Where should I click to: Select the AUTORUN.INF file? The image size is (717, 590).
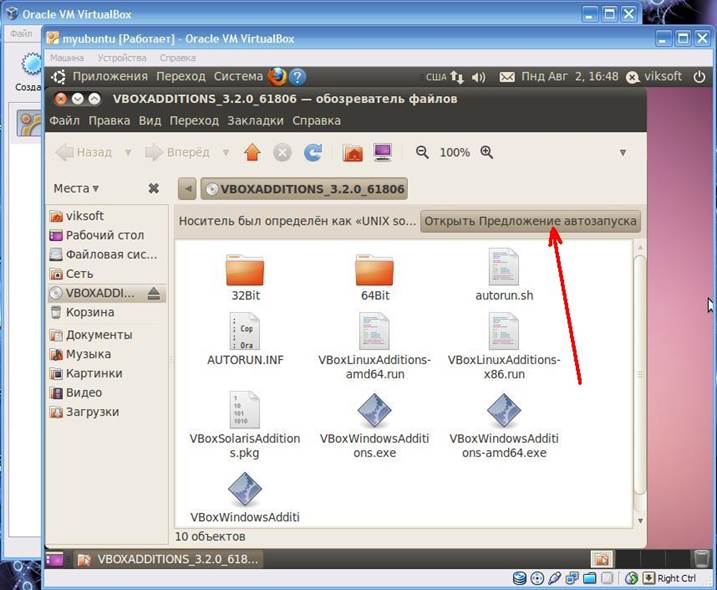click(x=245, y=339)
